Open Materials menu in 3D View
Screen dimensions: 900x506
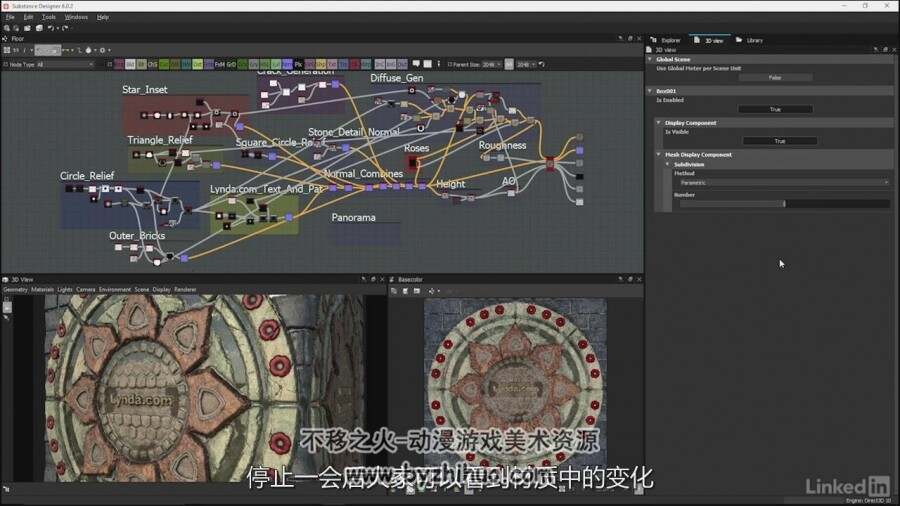42,290
